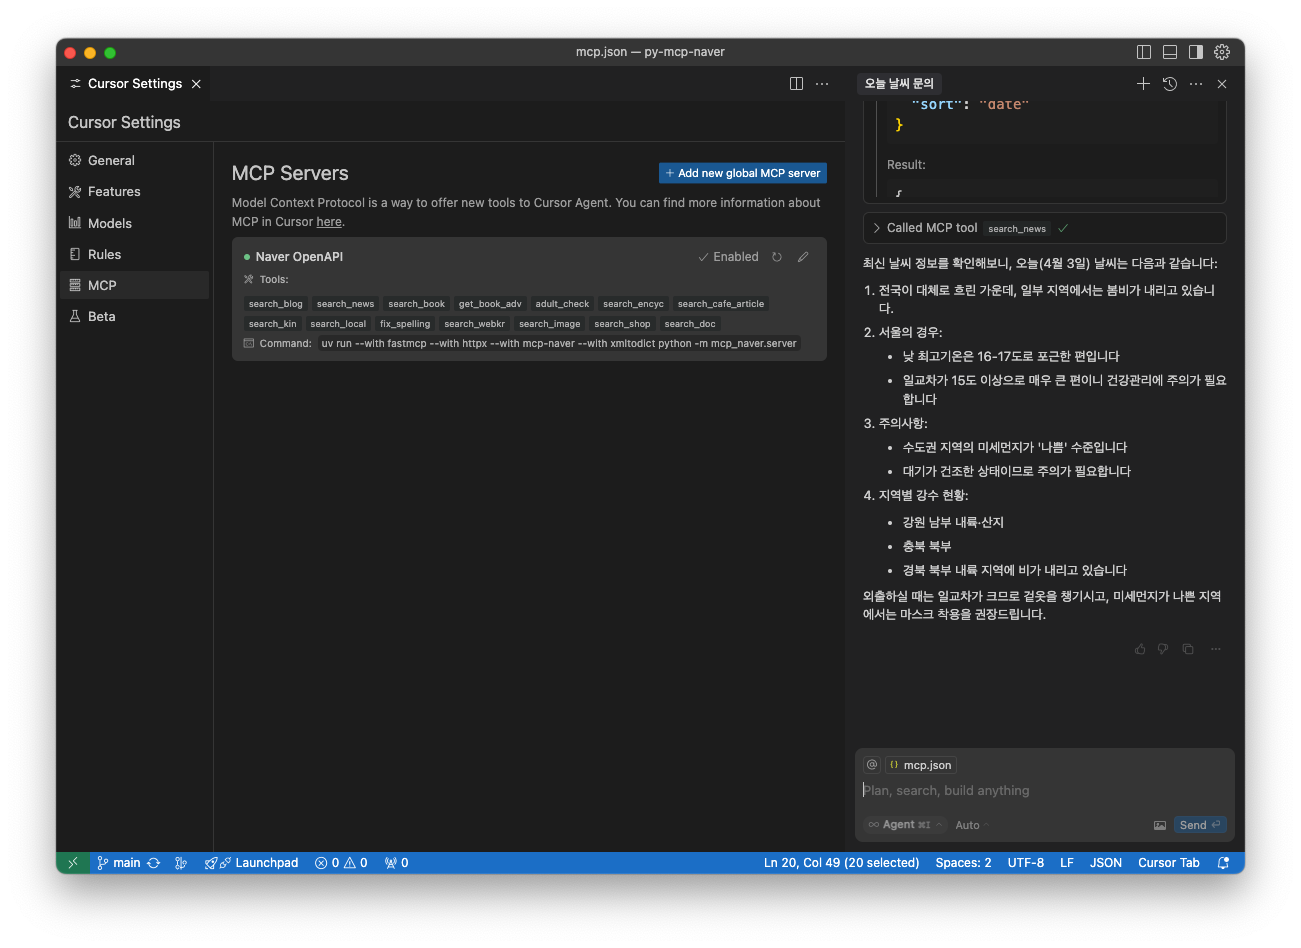Viewport: 1301px width, 948px height.
Task: Open the notifications bell in status bar
Action: click(x=1223, y=863)
